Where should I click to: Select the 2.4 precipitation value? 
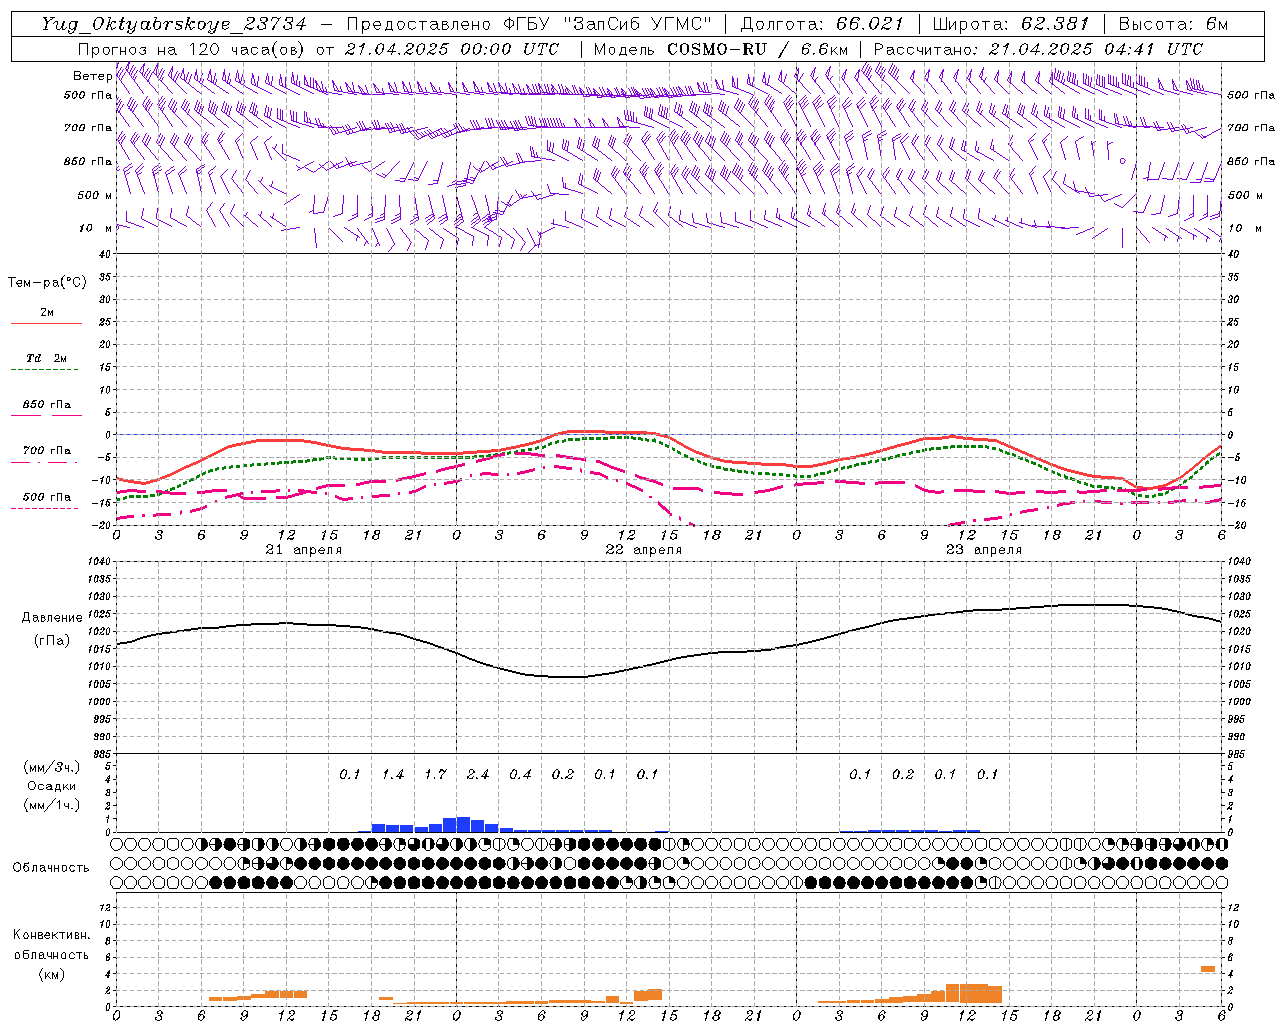pyautogui.click(x=478, y=774)
